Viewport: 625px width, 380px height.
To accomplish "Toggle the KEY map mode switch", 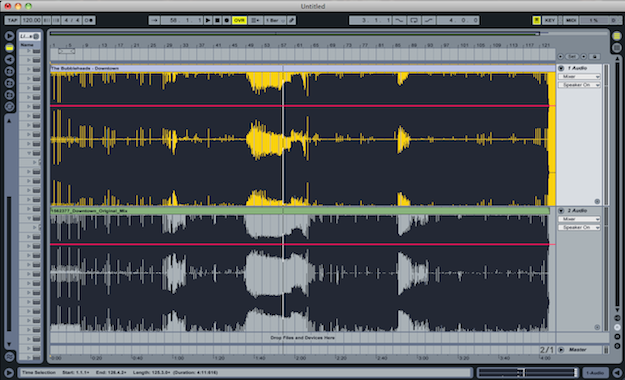I will click(550, 20).
